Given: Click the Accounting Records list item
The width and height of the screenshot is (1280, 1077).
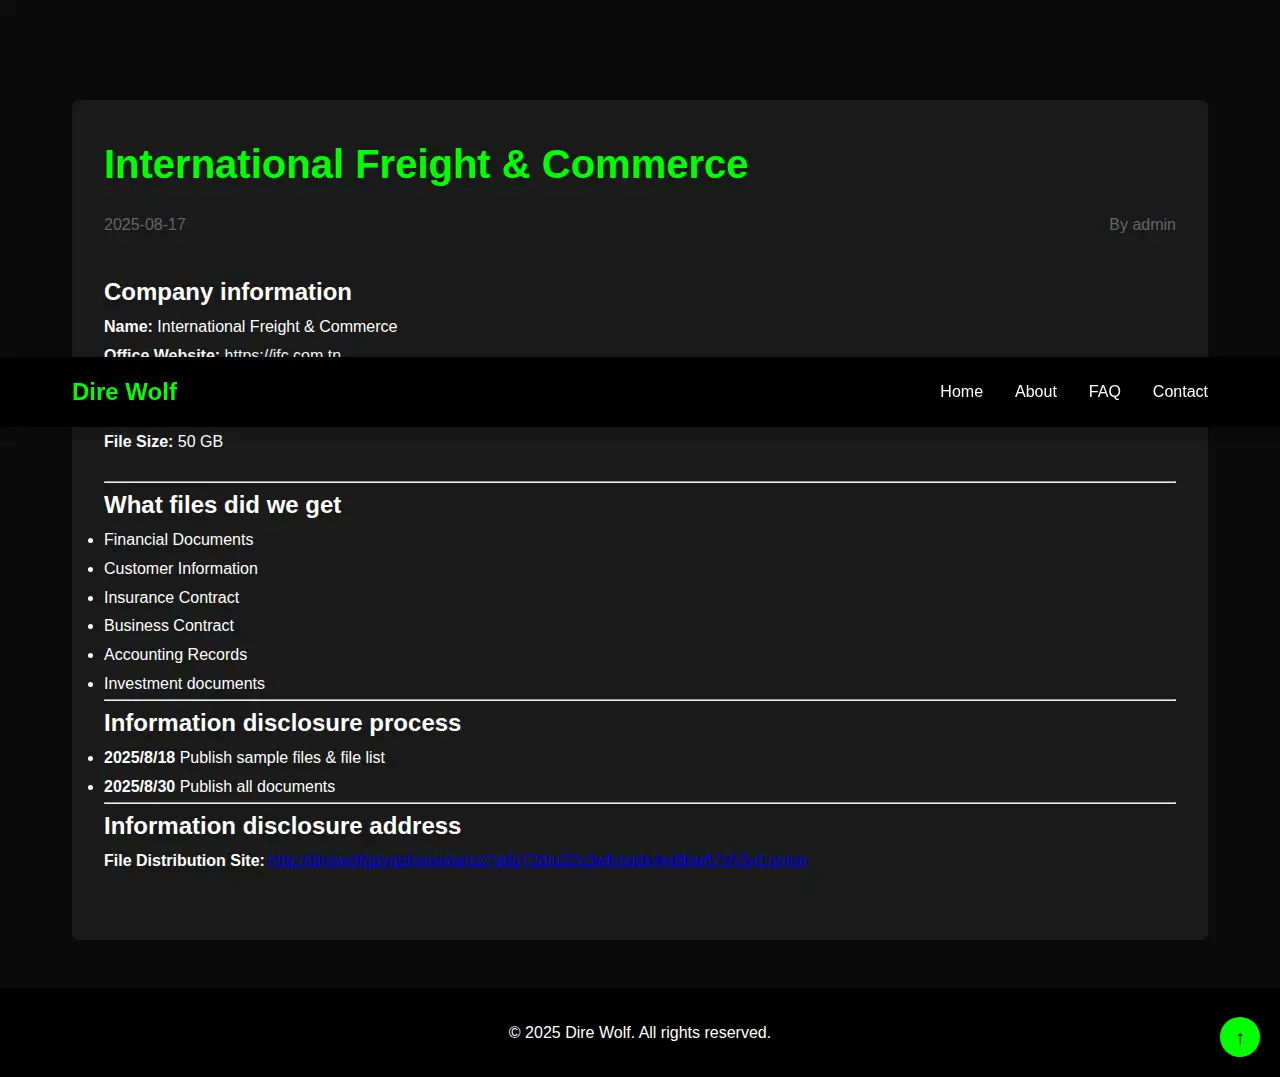Looking at the screenshot, I should coord(176,655).
